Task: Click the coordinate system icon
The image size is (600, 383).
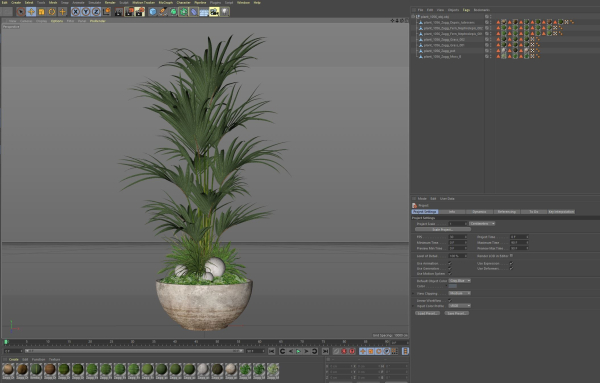Action: pos(106,12)
